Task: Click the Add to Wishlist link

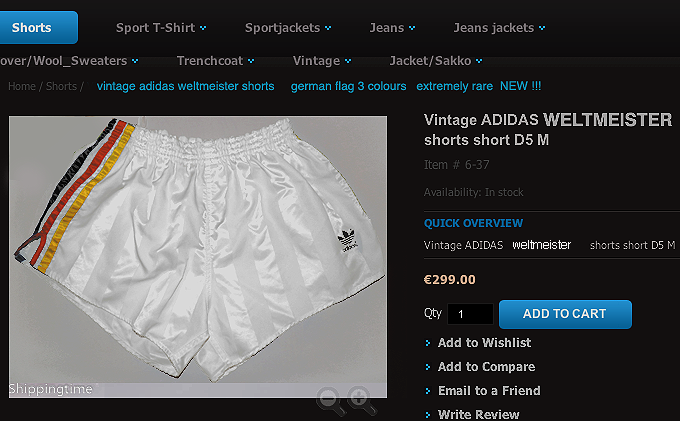Action: 484,343
